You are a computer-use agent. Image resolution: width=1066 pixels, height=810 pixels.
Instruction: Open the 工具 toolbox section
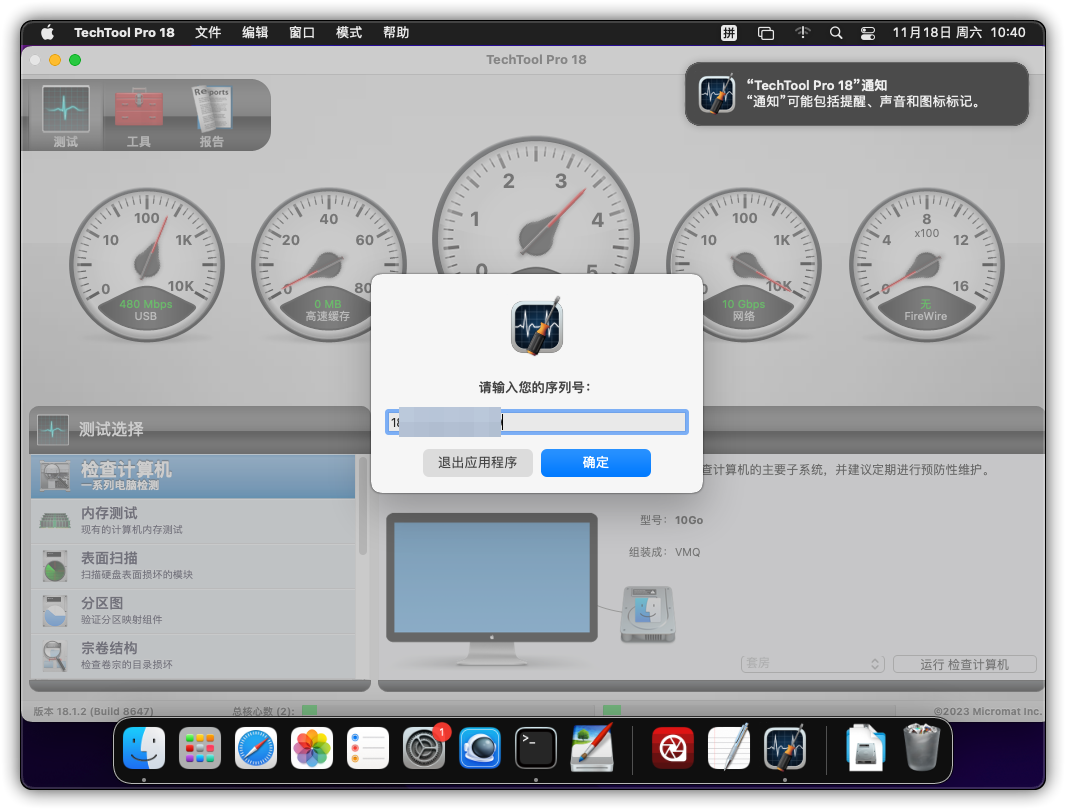(x=139, y=116)
